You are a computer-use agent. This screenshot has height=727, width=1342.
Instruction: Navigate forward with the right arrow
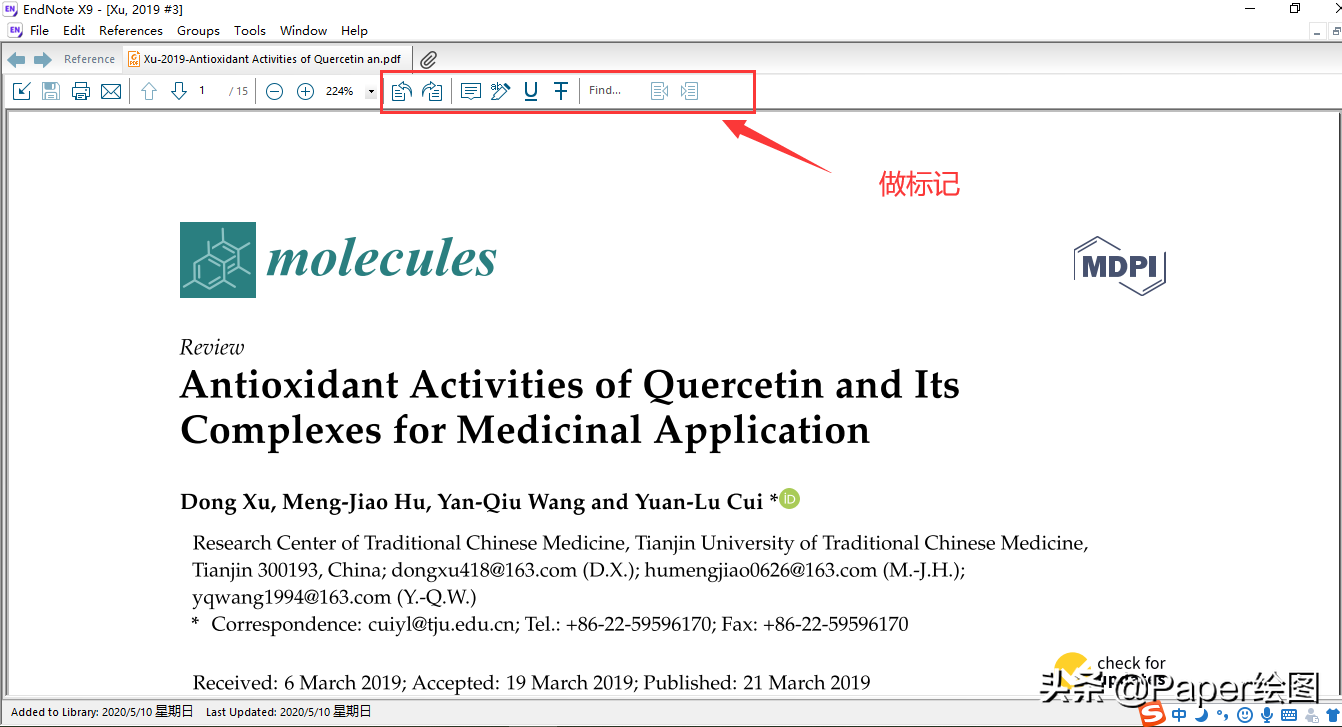tap(43, 60)
